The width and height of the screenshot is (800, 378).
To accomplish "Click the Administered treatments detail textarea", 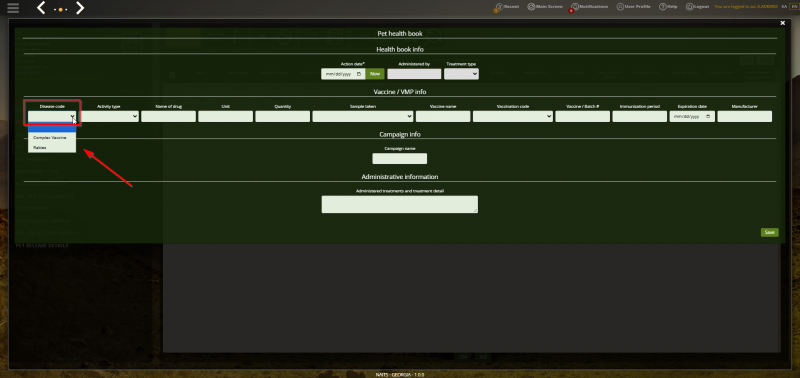I will pos(399,204).
